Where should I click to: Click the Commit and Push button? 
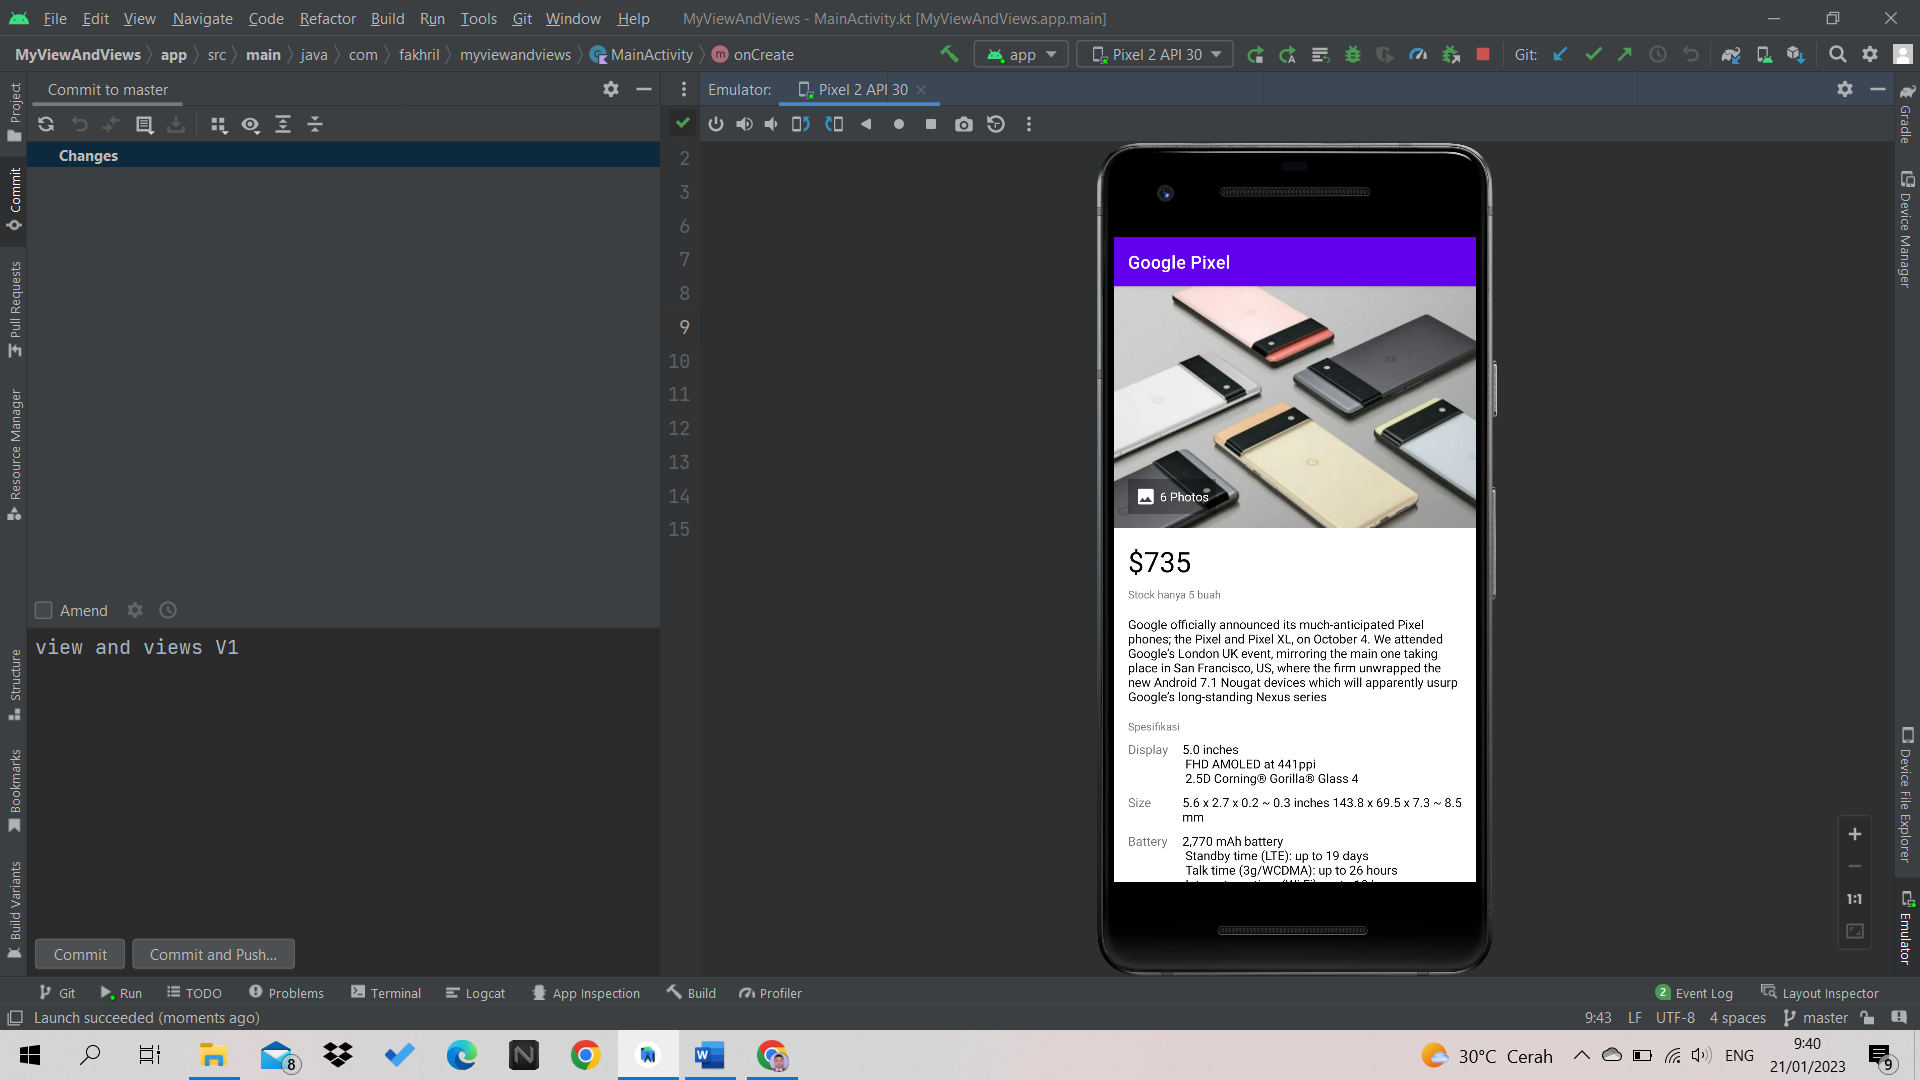pyautogui.click(x=213, y=954)
